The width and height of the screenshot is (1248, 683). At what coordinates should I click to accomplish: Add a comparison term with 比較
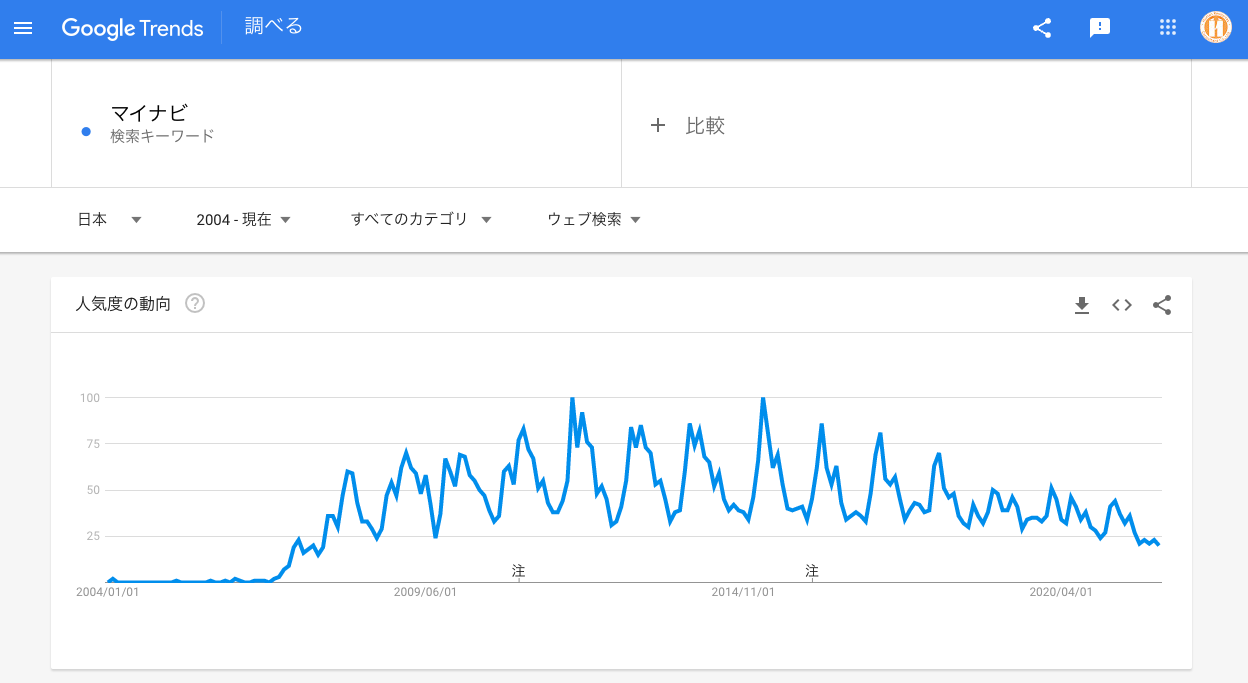click(688, 125)
